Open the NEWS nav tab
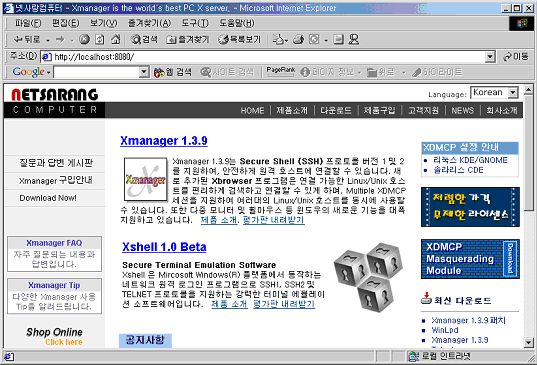 click(463, 111)
